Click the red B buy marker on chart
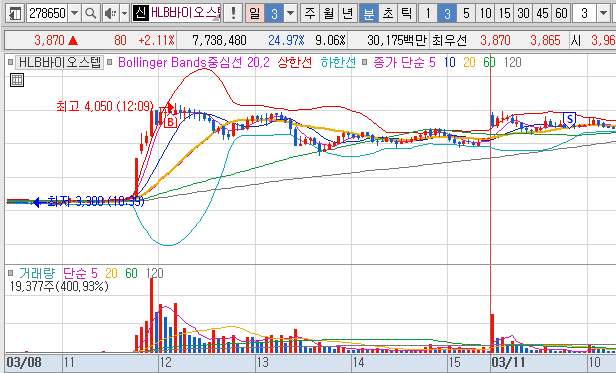616x373 pixels. [170, 122]
